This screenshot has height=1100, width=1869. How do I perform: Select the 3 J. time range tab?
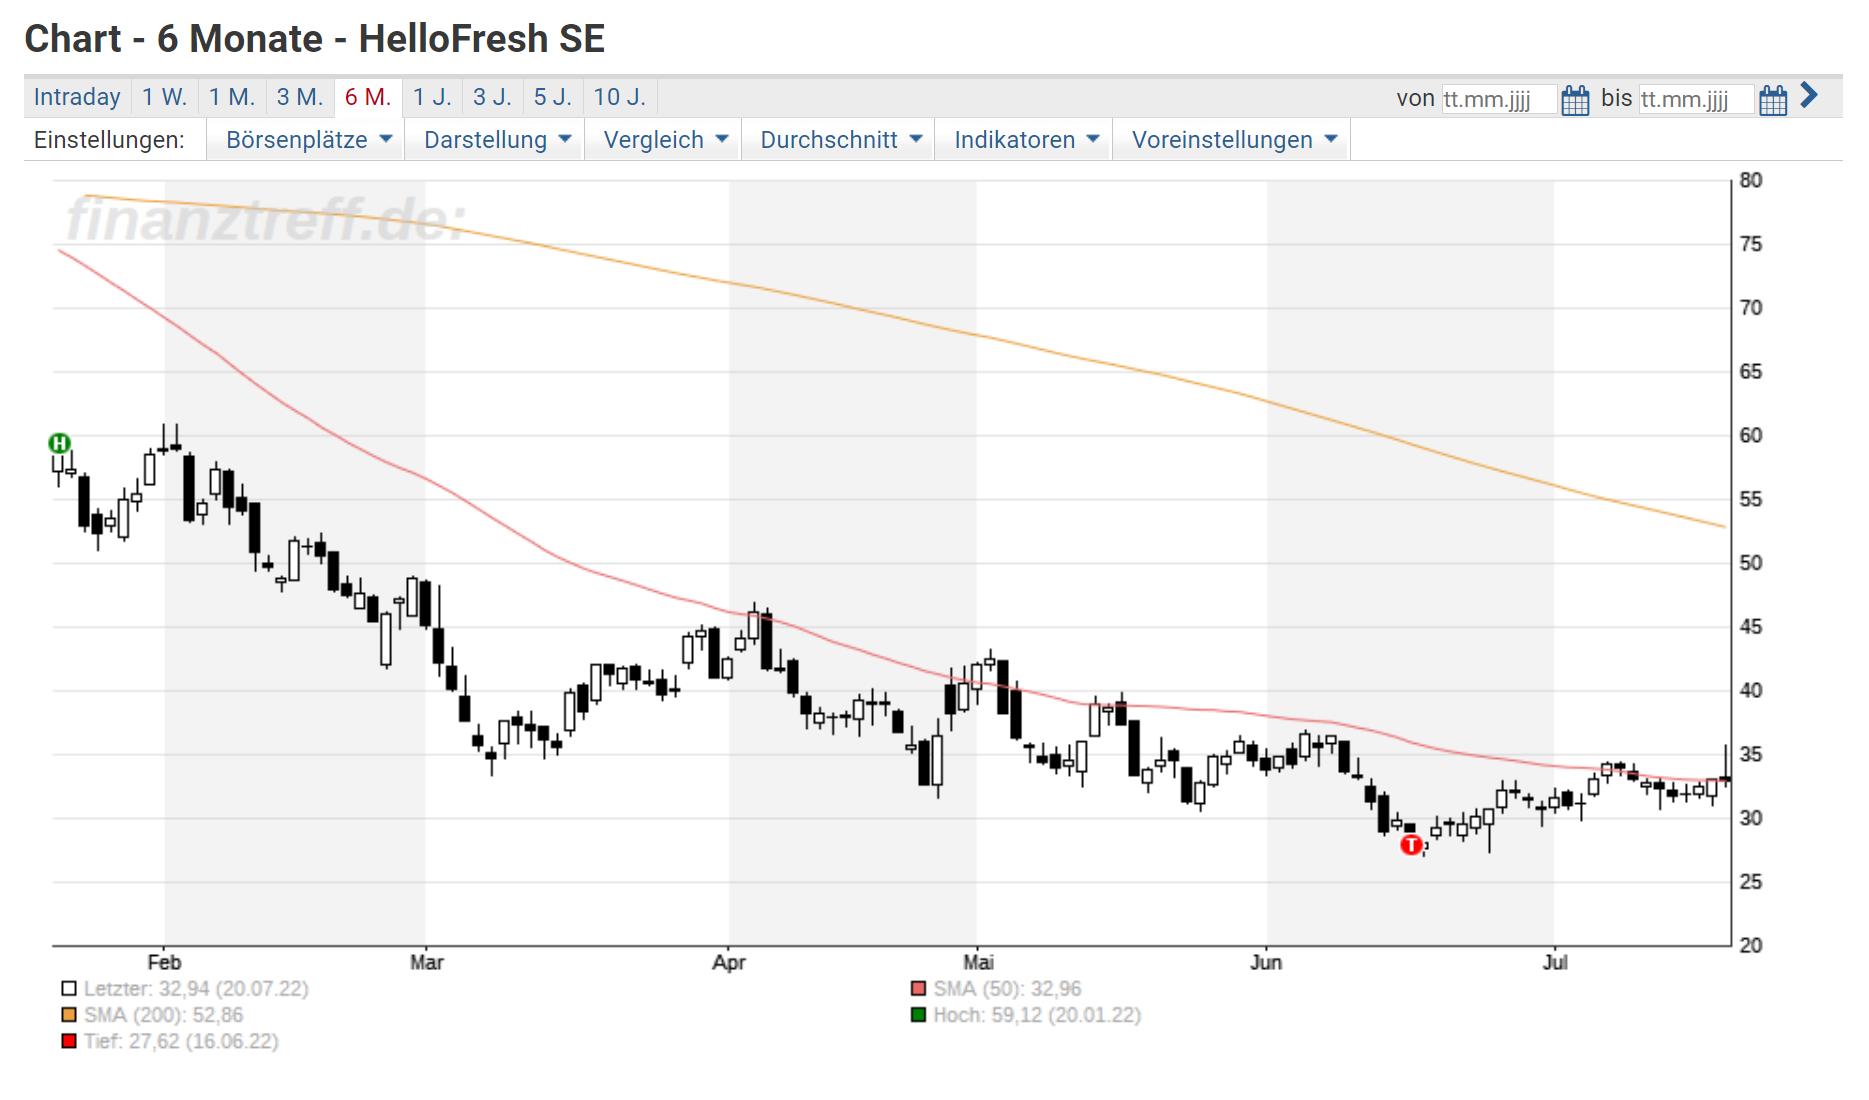[492, 97]
